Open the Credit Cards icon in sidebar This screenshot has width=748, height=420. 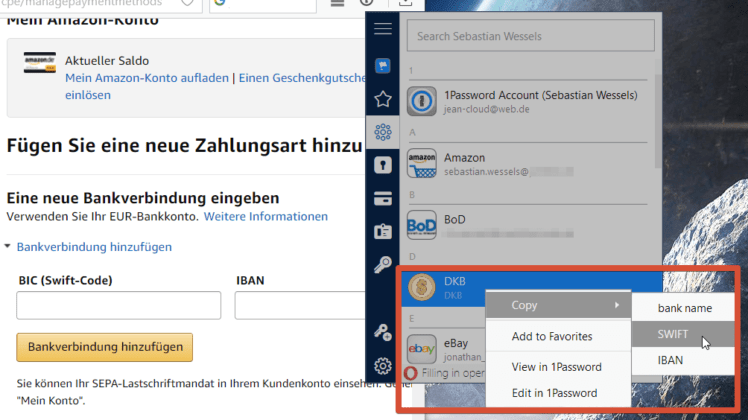point(383,198)
